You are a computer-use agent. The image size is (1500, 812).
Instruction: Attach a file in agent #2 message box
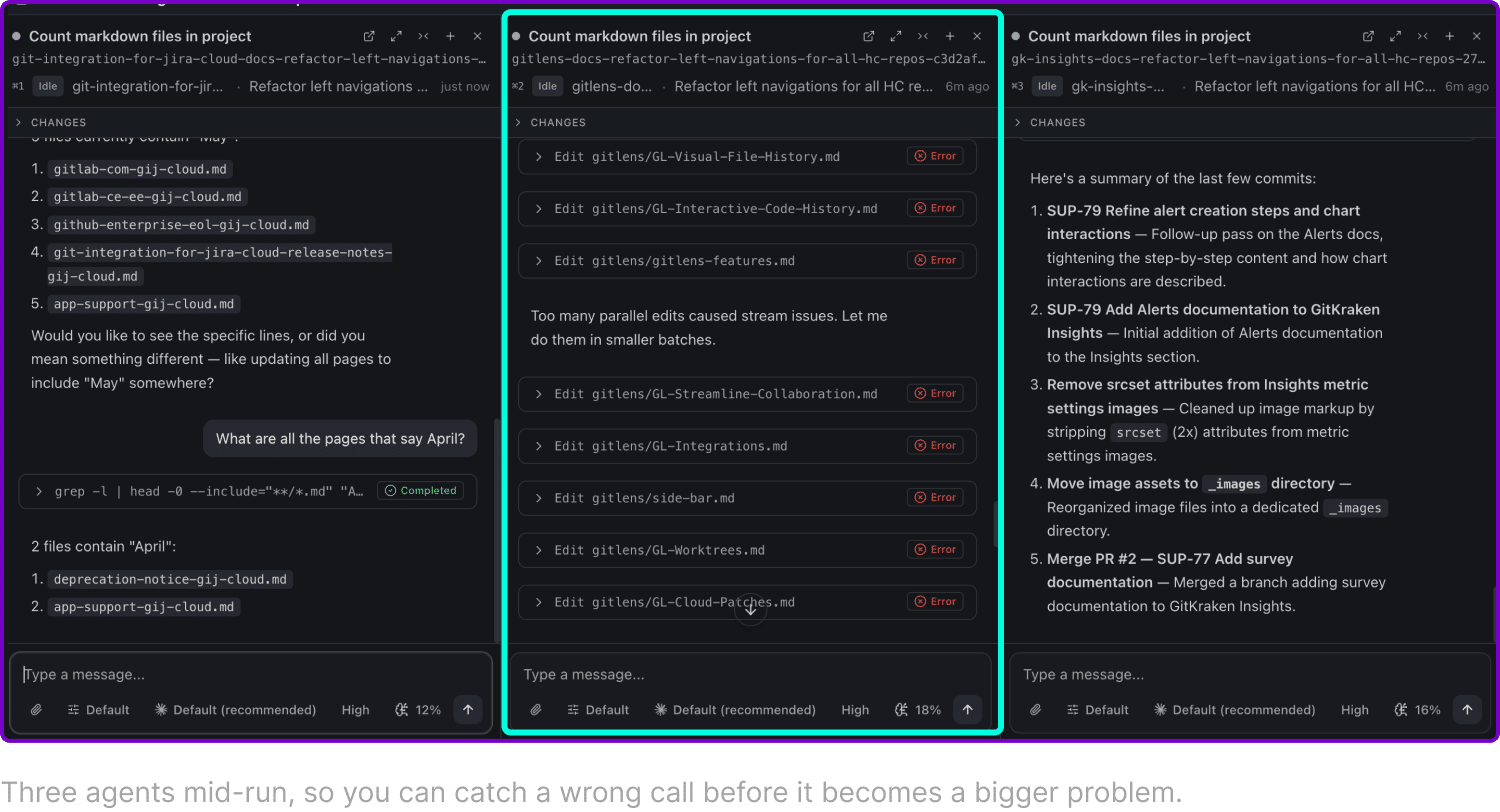[536, 710]
